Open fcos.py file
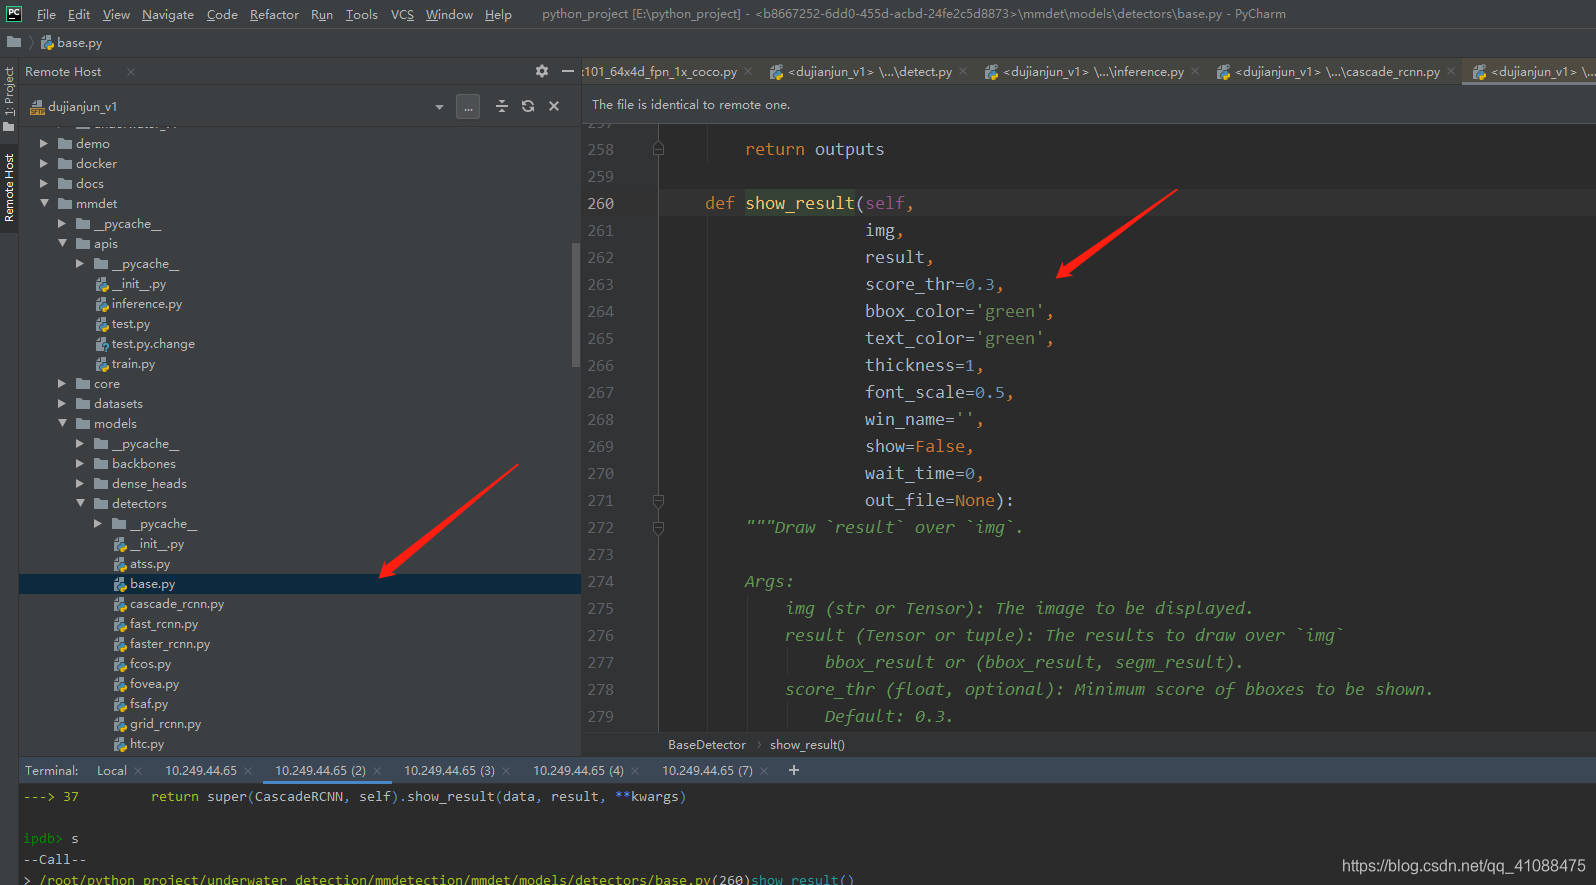 [x=150, y=664]
